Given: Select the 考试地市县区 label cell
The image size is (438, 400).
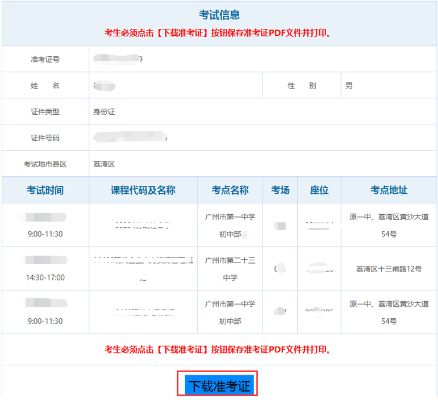Looking at the screenshot, I should (x=45, y=164).
